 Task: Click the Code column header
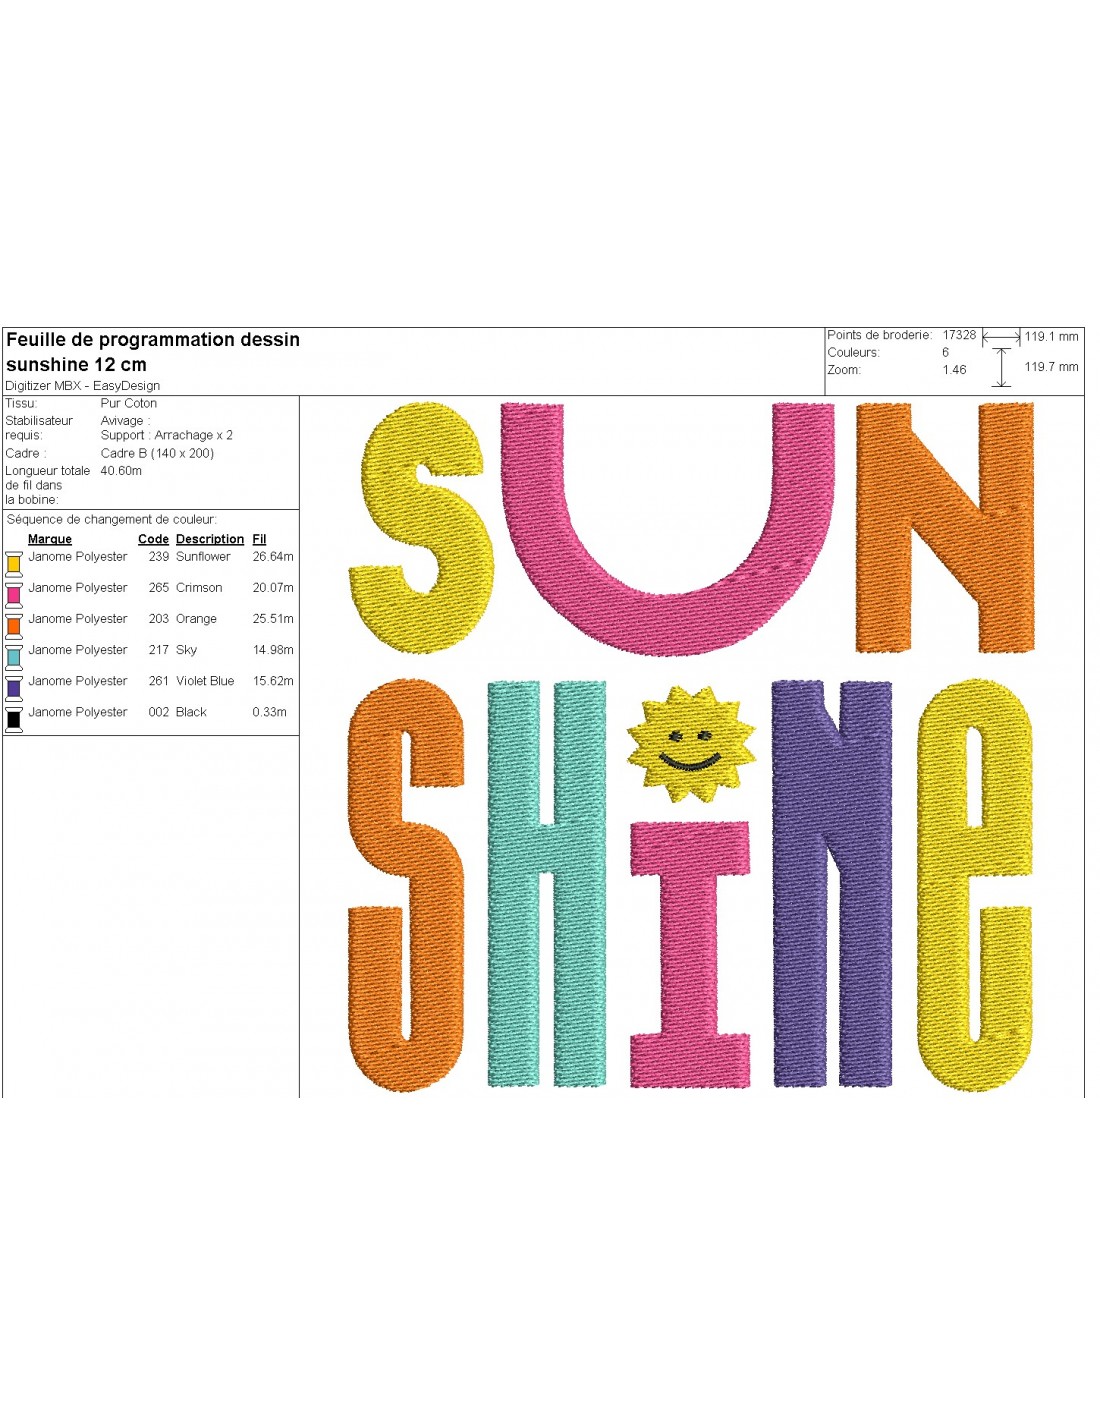[153, 539]
